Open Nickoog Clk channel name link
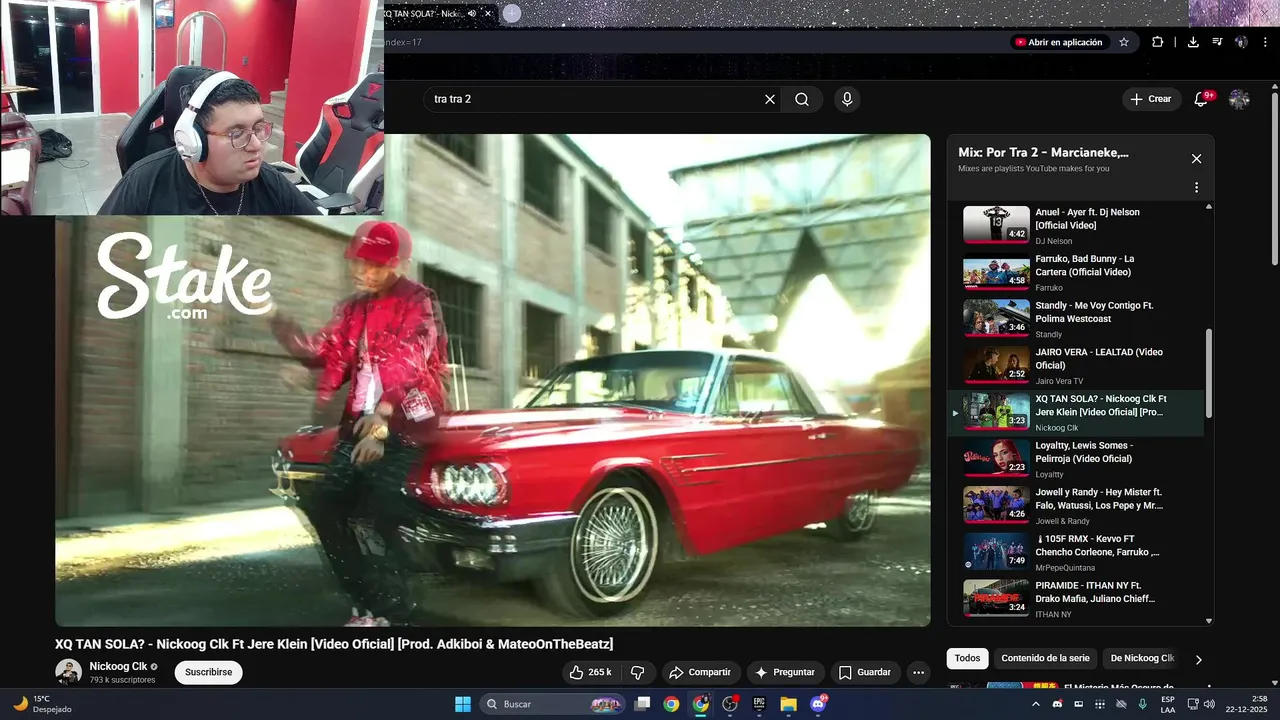Viewport: 1280px width, 720px height. click(118, 666)
